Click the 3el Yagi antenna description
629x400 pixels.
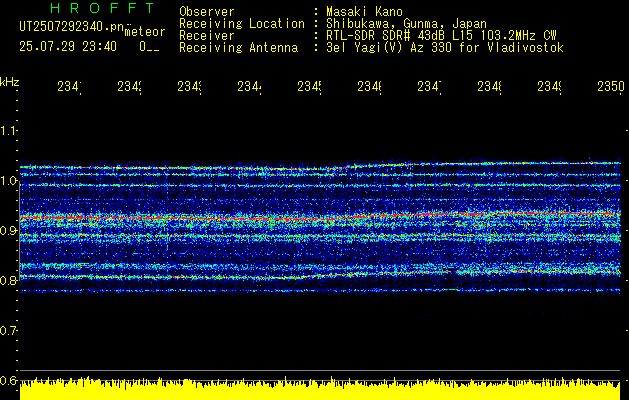[445, 48]
